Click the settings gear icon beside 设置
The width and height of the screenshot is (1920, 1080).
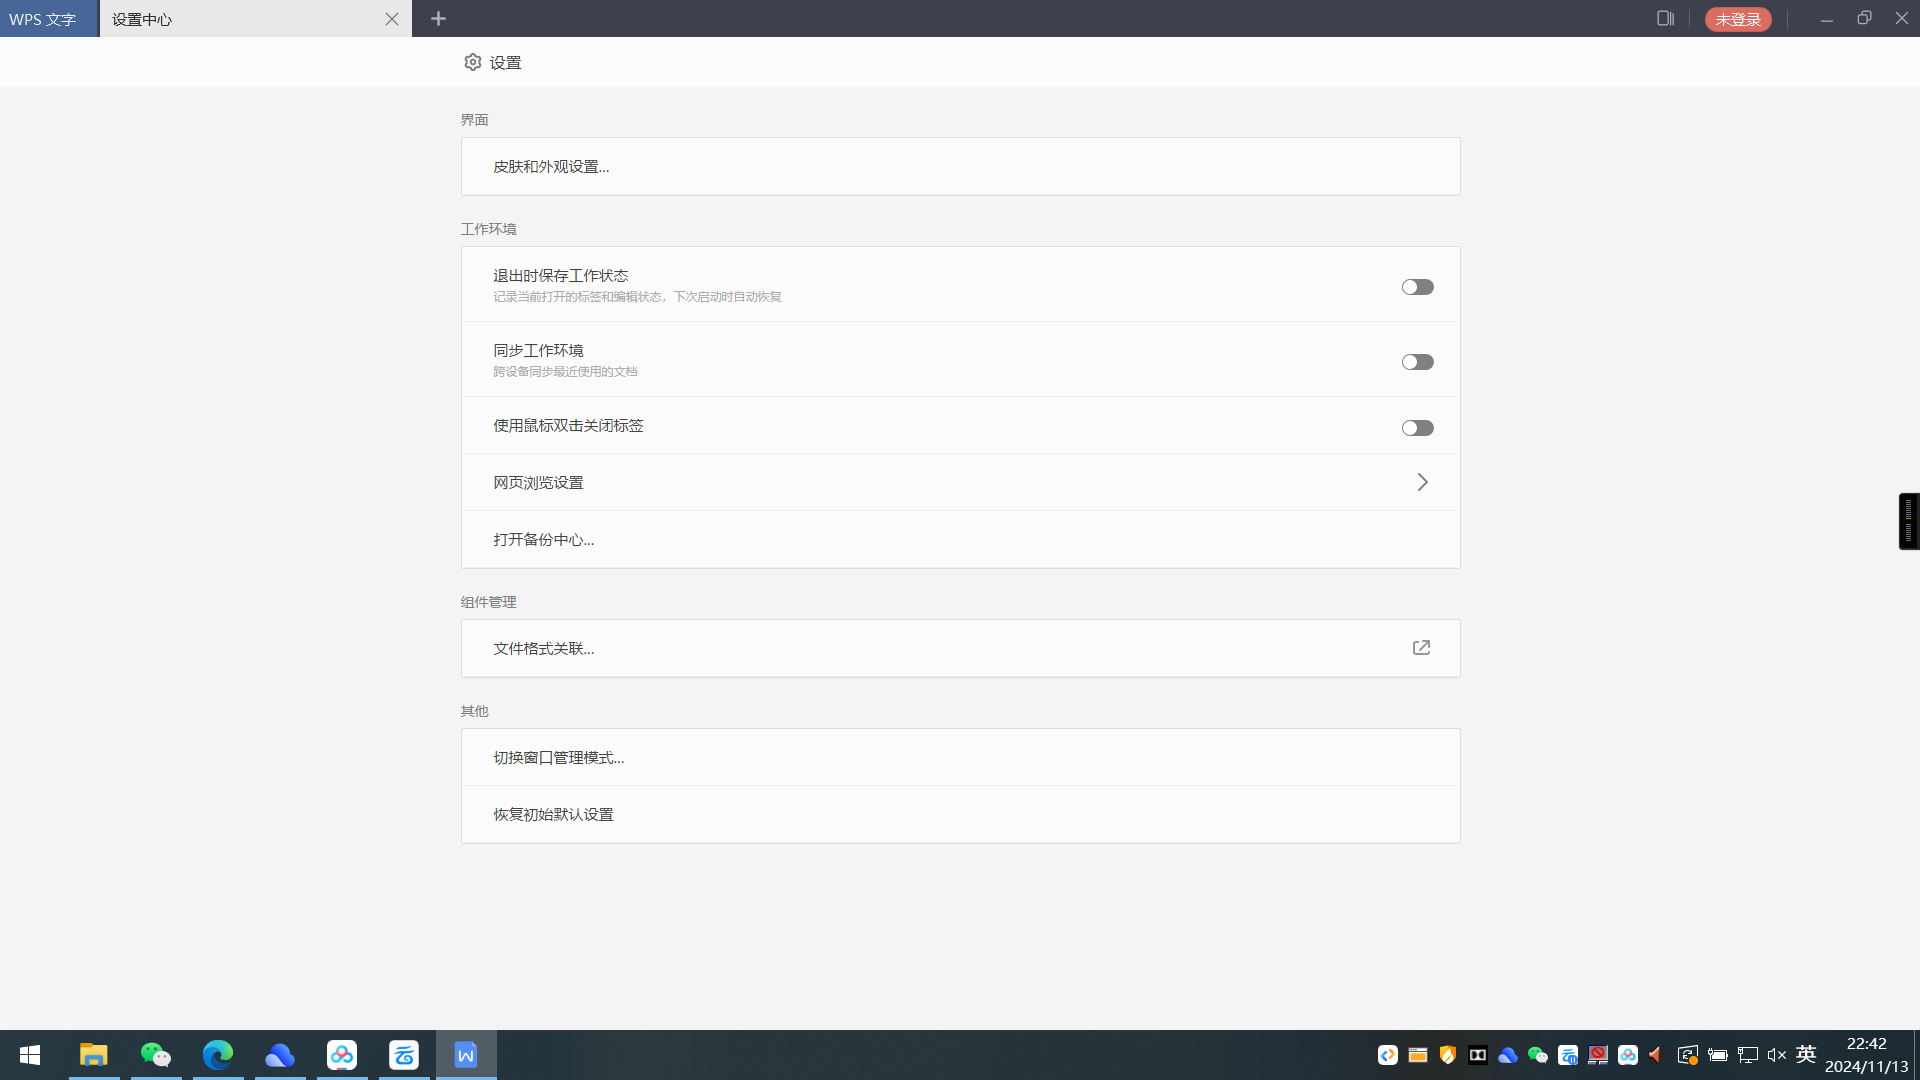click(472, 61)
